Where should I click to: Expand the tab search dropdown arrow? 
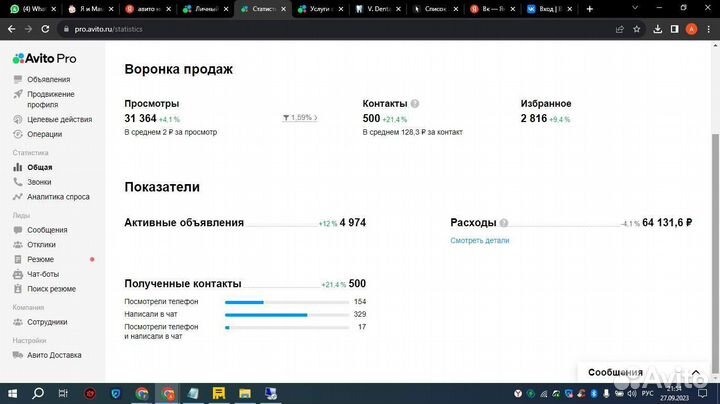point(635,8)
